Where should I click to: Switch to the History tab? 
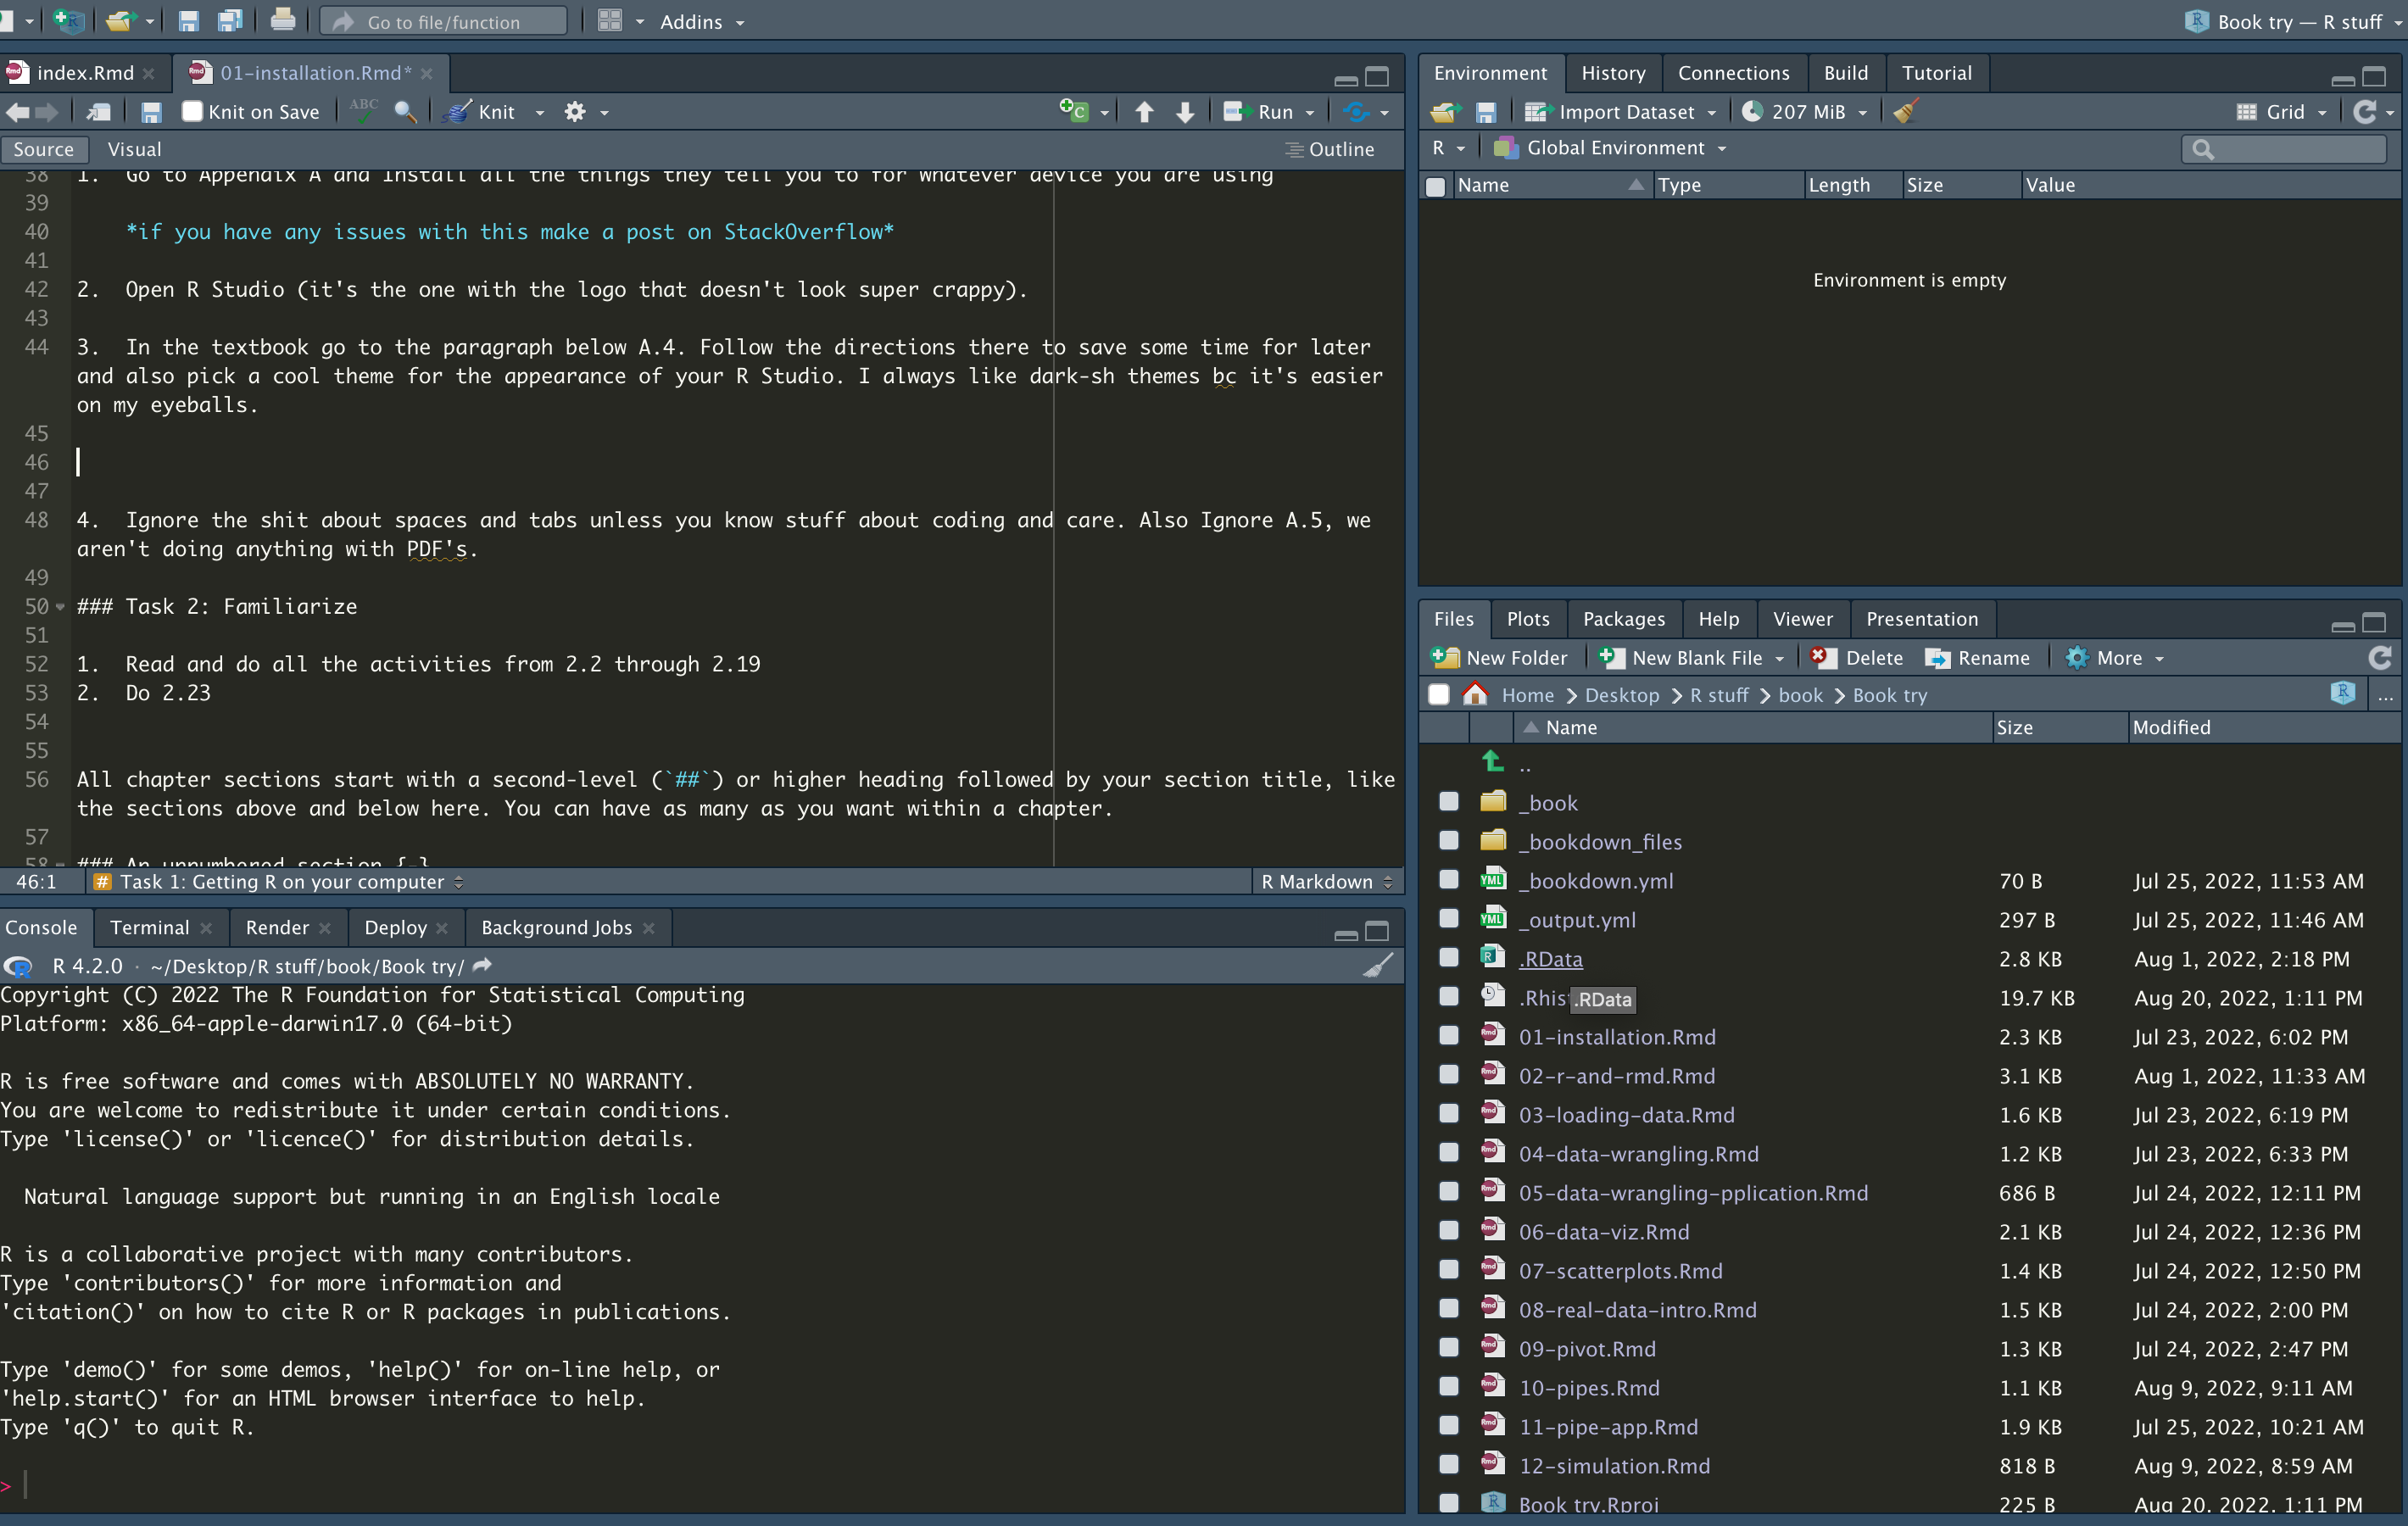pyautogui.click(x=1612, y=73)
